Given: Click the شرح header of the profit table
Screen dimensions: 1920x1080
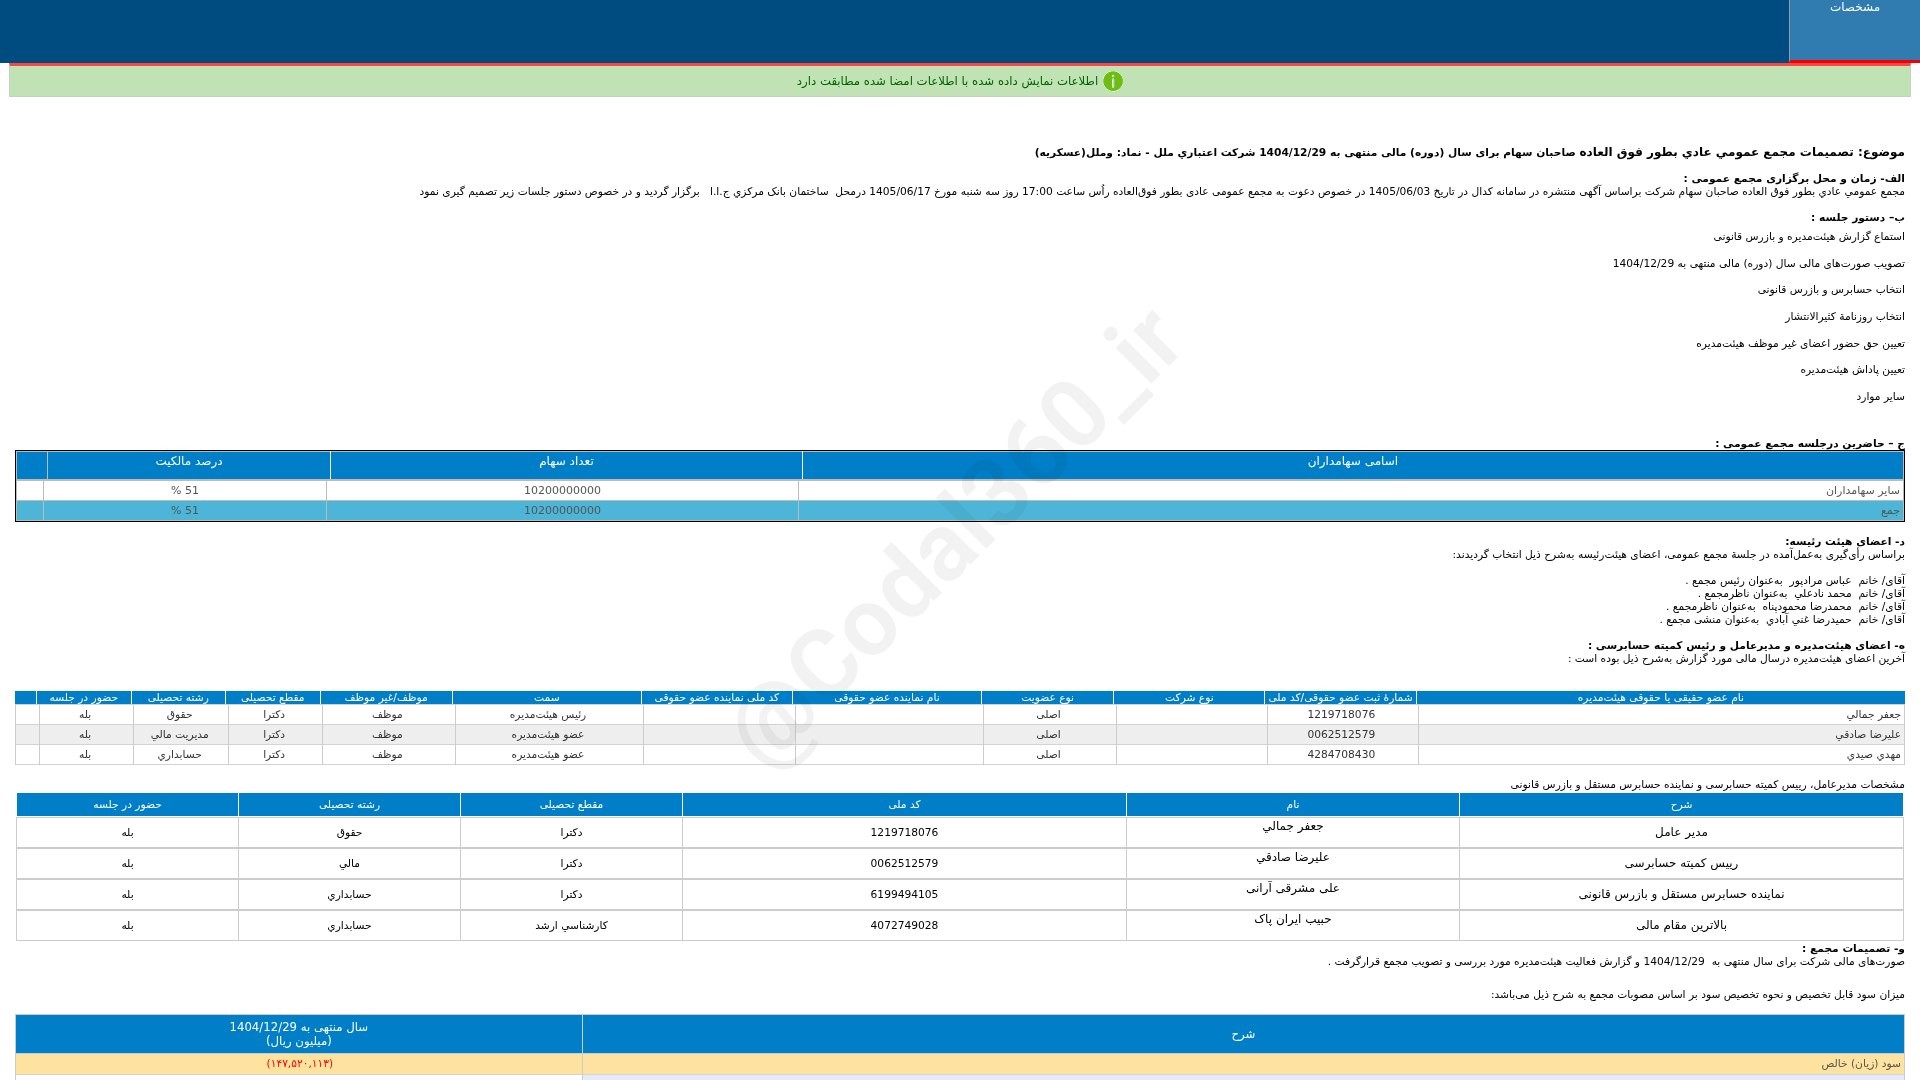Looking at the screenshot, I should 1243,1034.
